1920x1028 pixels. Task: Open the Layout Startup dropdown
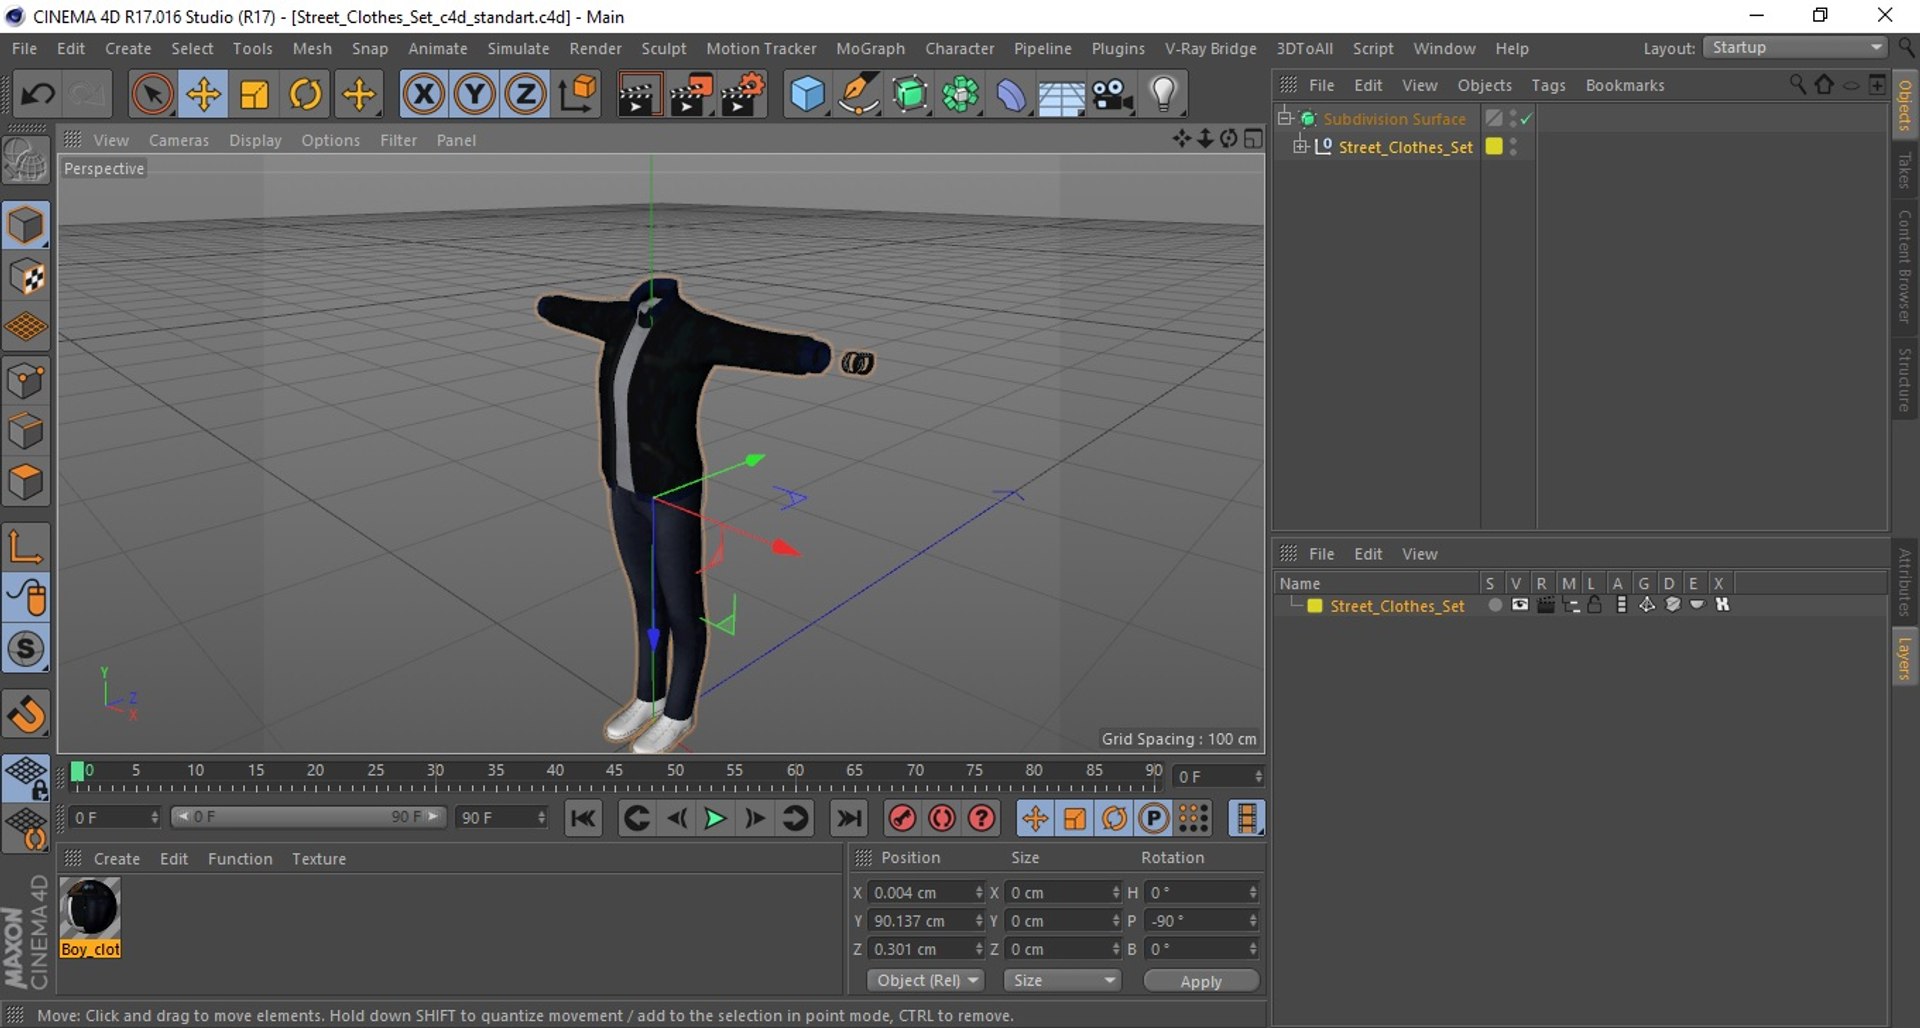1796,48
